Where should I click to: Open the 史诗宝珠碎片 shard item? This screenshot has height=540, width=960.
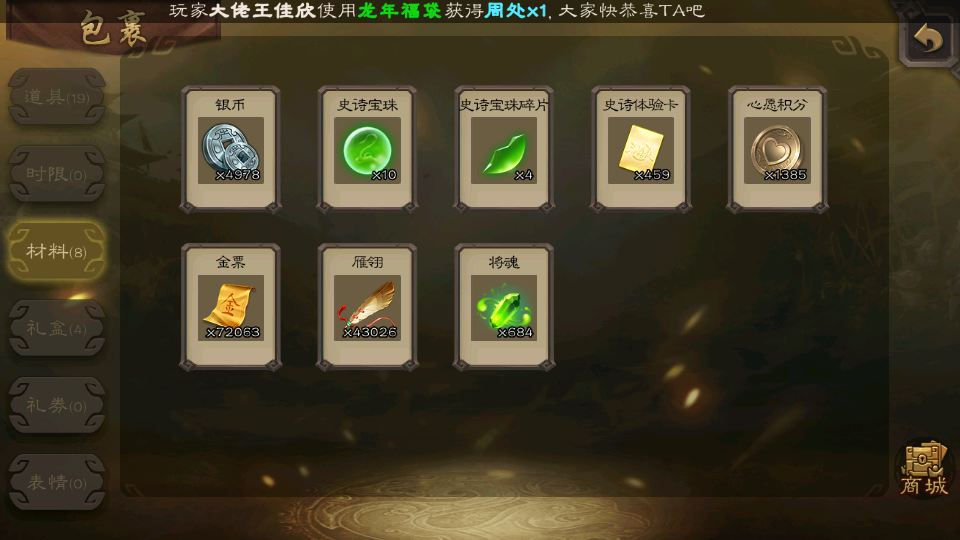tap(504, 149)
